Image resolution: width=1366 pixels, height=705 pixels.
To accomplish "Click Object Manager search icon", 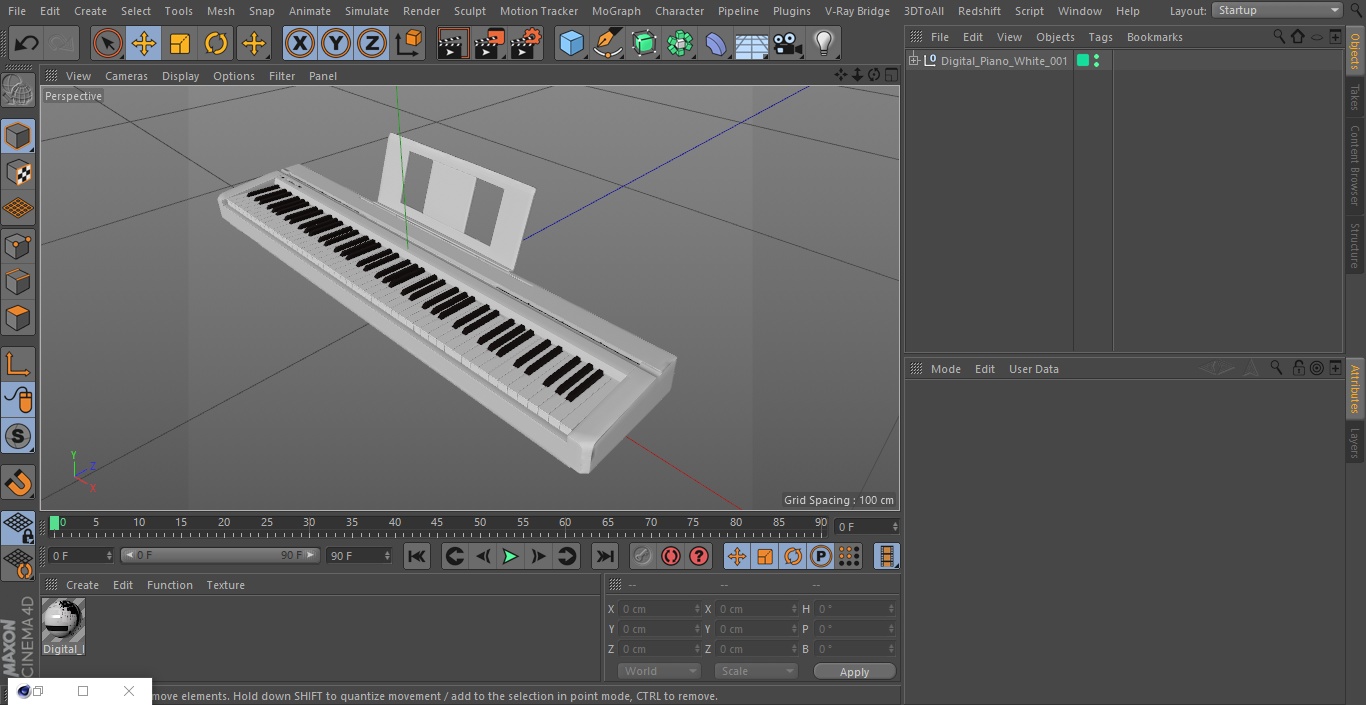I will pos(1278,36).
